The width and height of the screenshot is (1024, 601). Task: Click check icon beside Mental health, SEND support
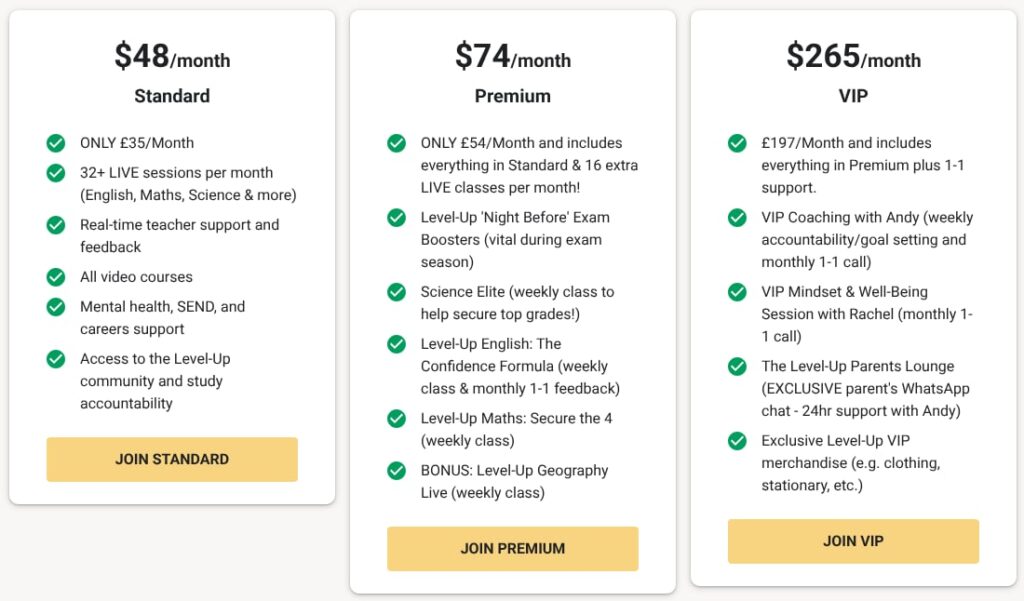56,307
